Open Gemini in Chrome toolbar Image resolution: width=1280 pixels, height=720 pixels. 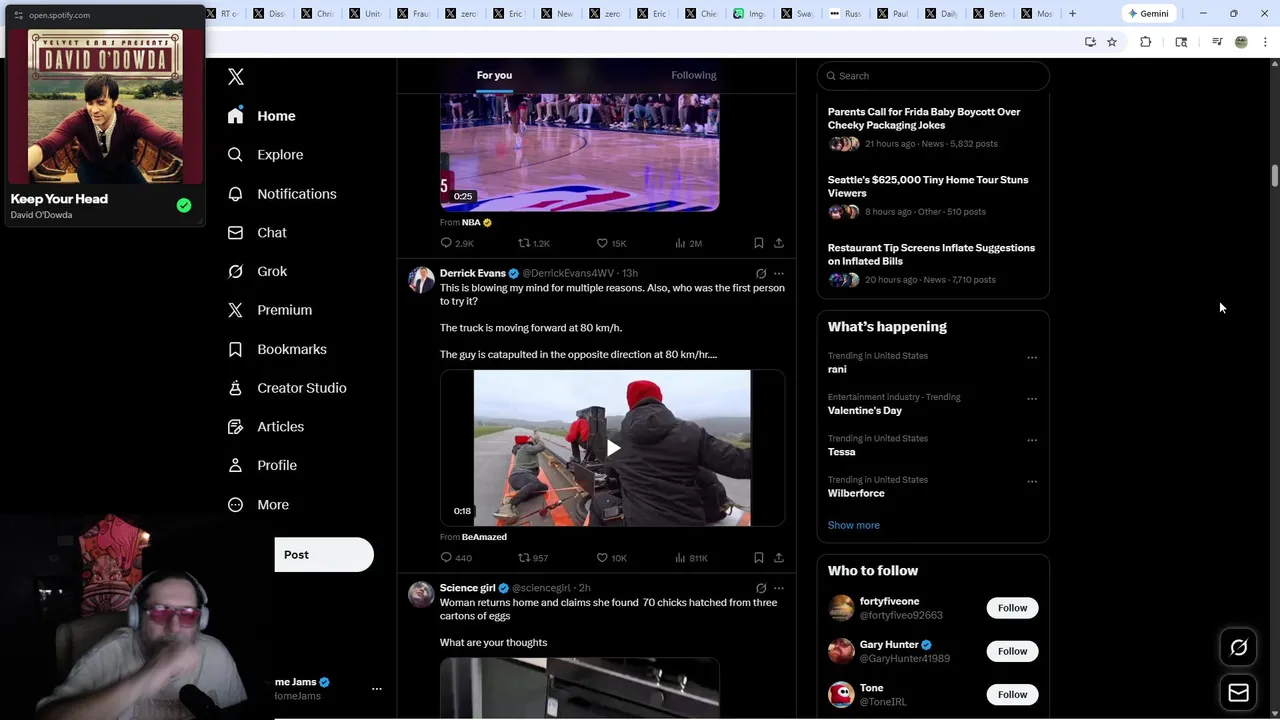pos(1149,14)
